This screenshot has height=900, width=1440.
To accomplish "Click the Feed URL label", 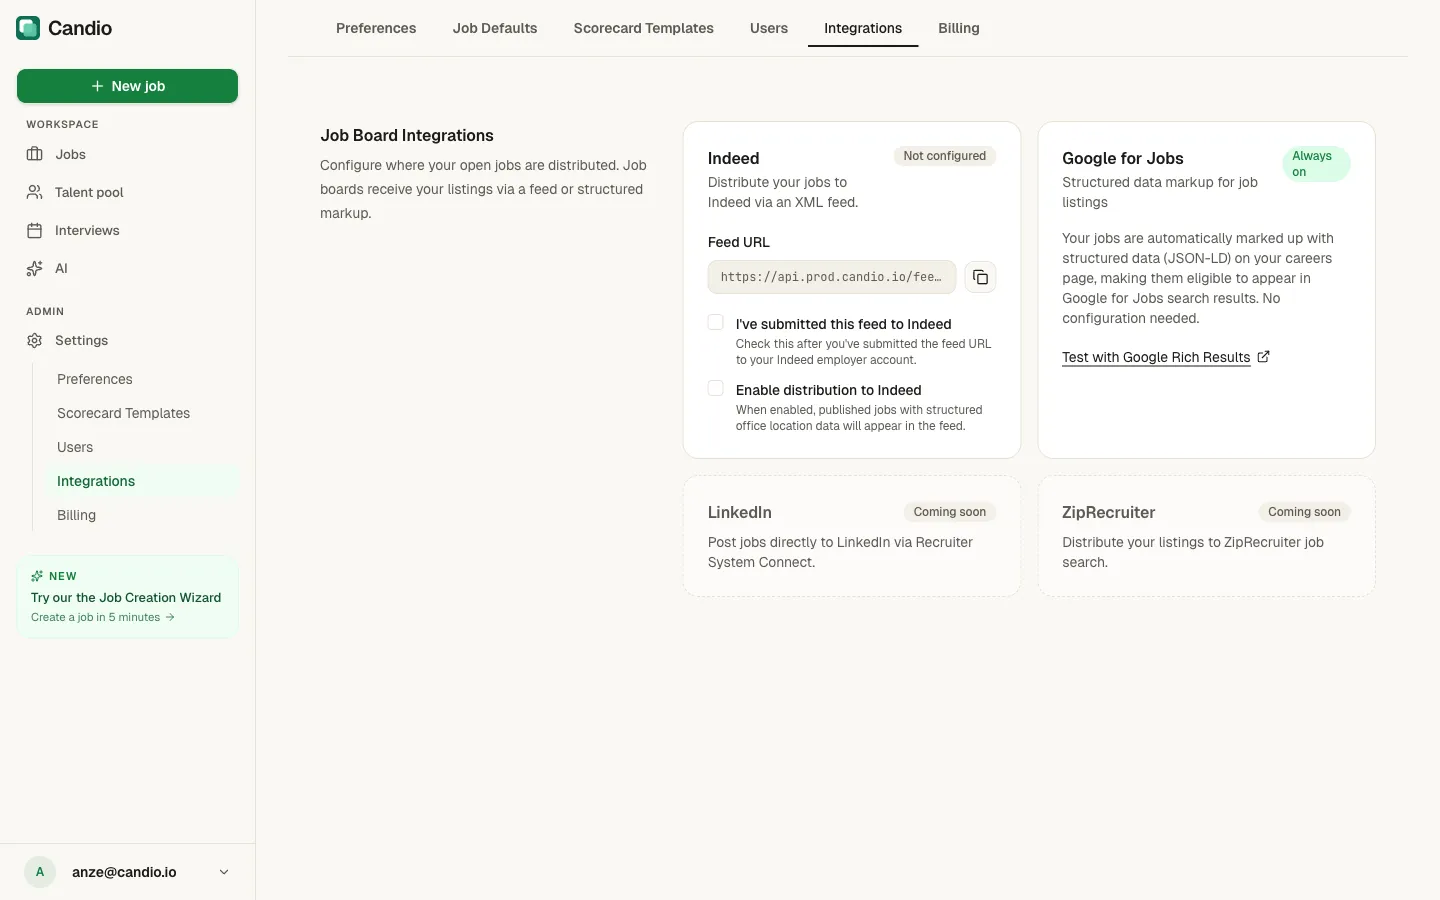I will coord(739,242).
